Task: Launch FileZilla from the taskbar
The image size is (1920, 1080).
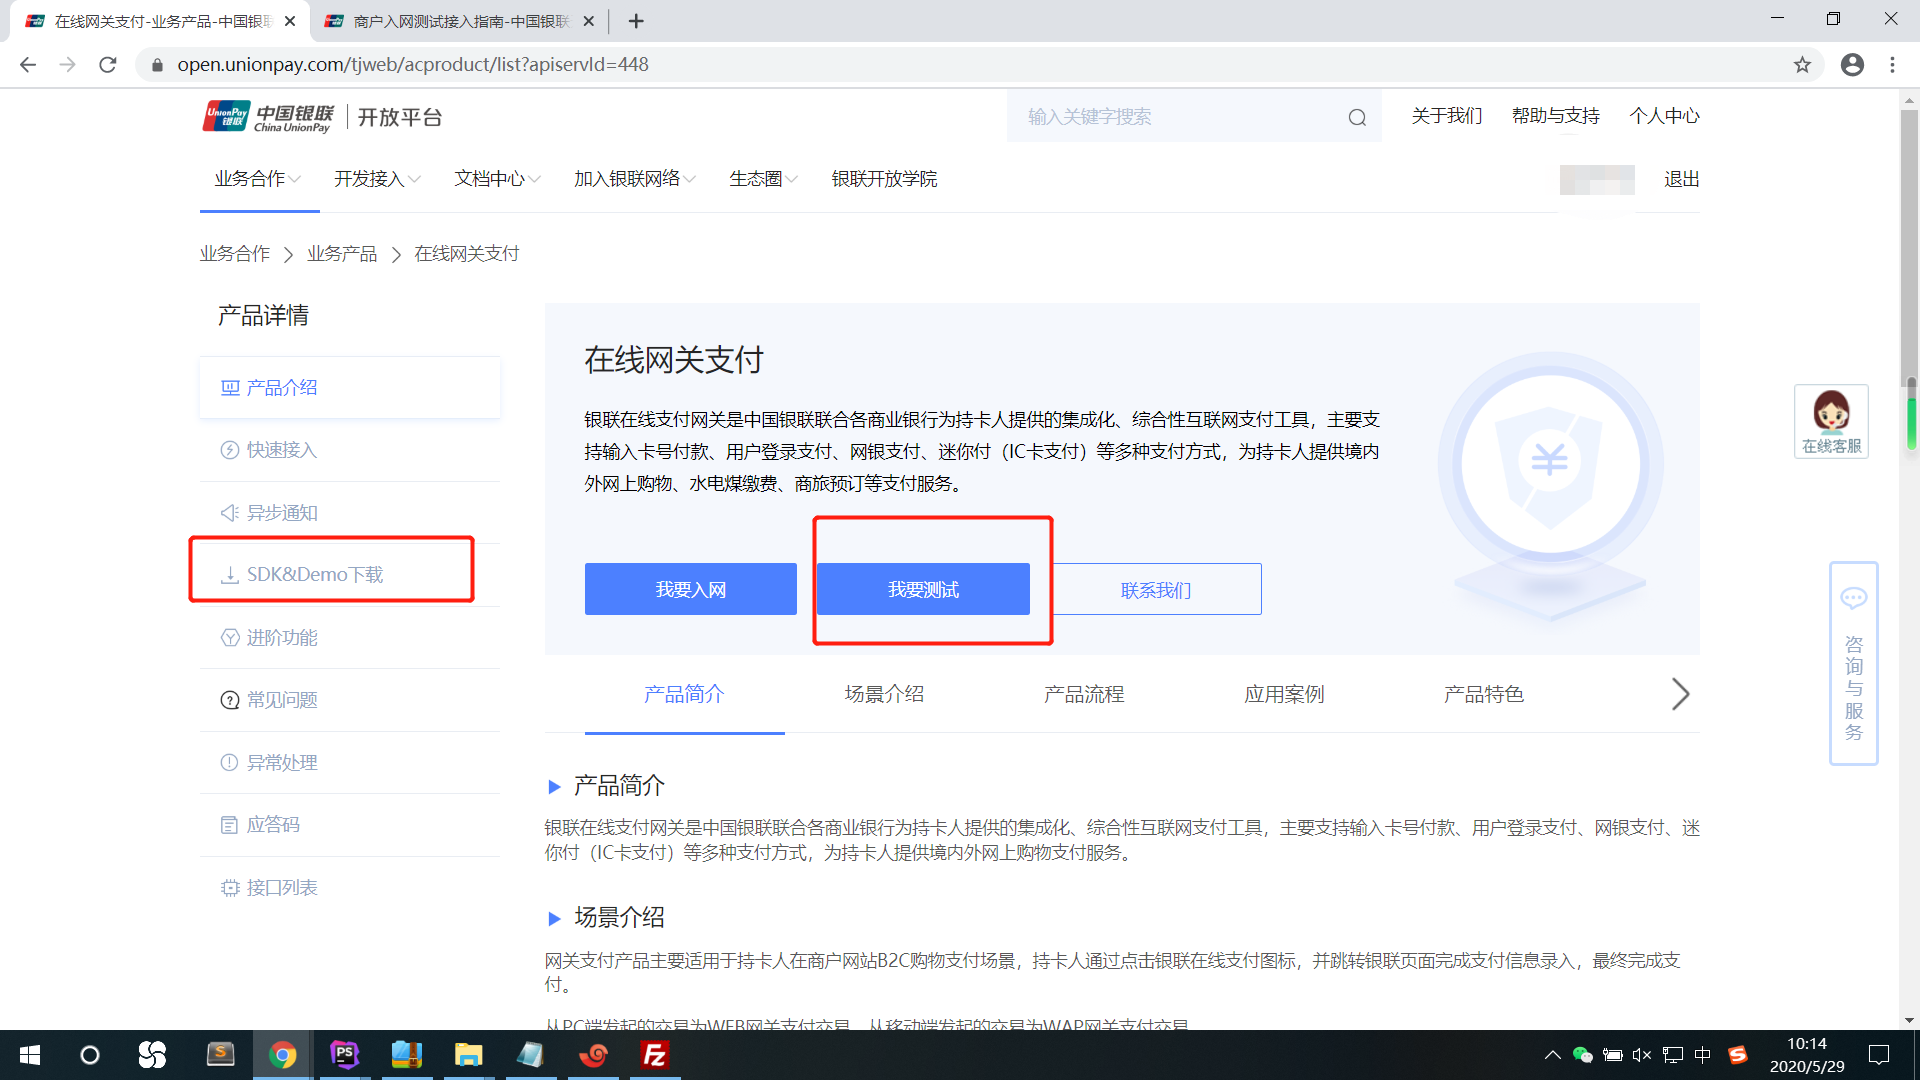Action: [x=655, y=1055]
